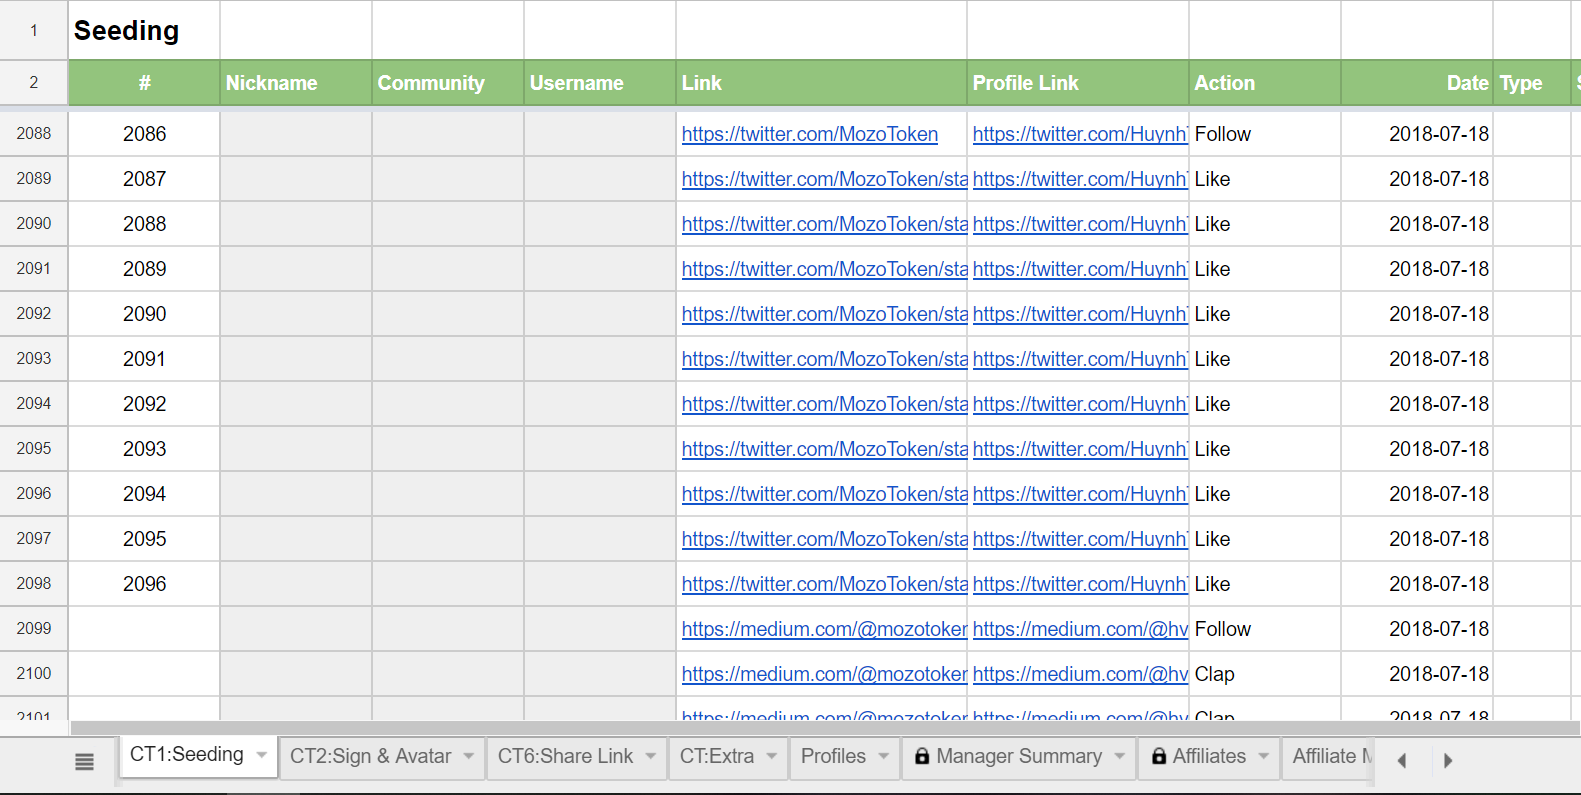Open the CT:Extra tab dropdown arrow

point(772,757)
